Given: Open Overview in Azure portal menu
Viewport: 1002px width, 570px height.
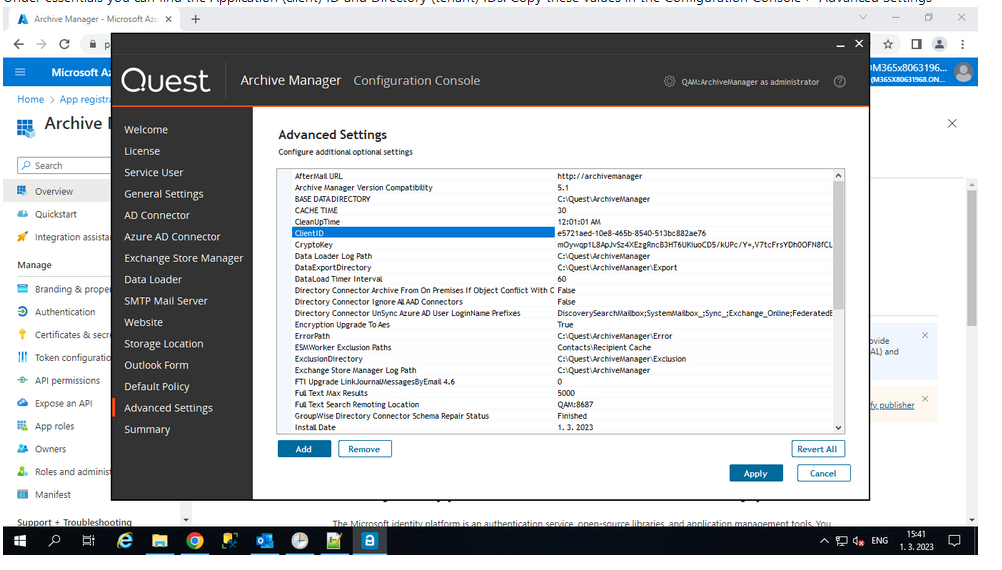Looking at the screenshot, I should (x=54, y=191).
